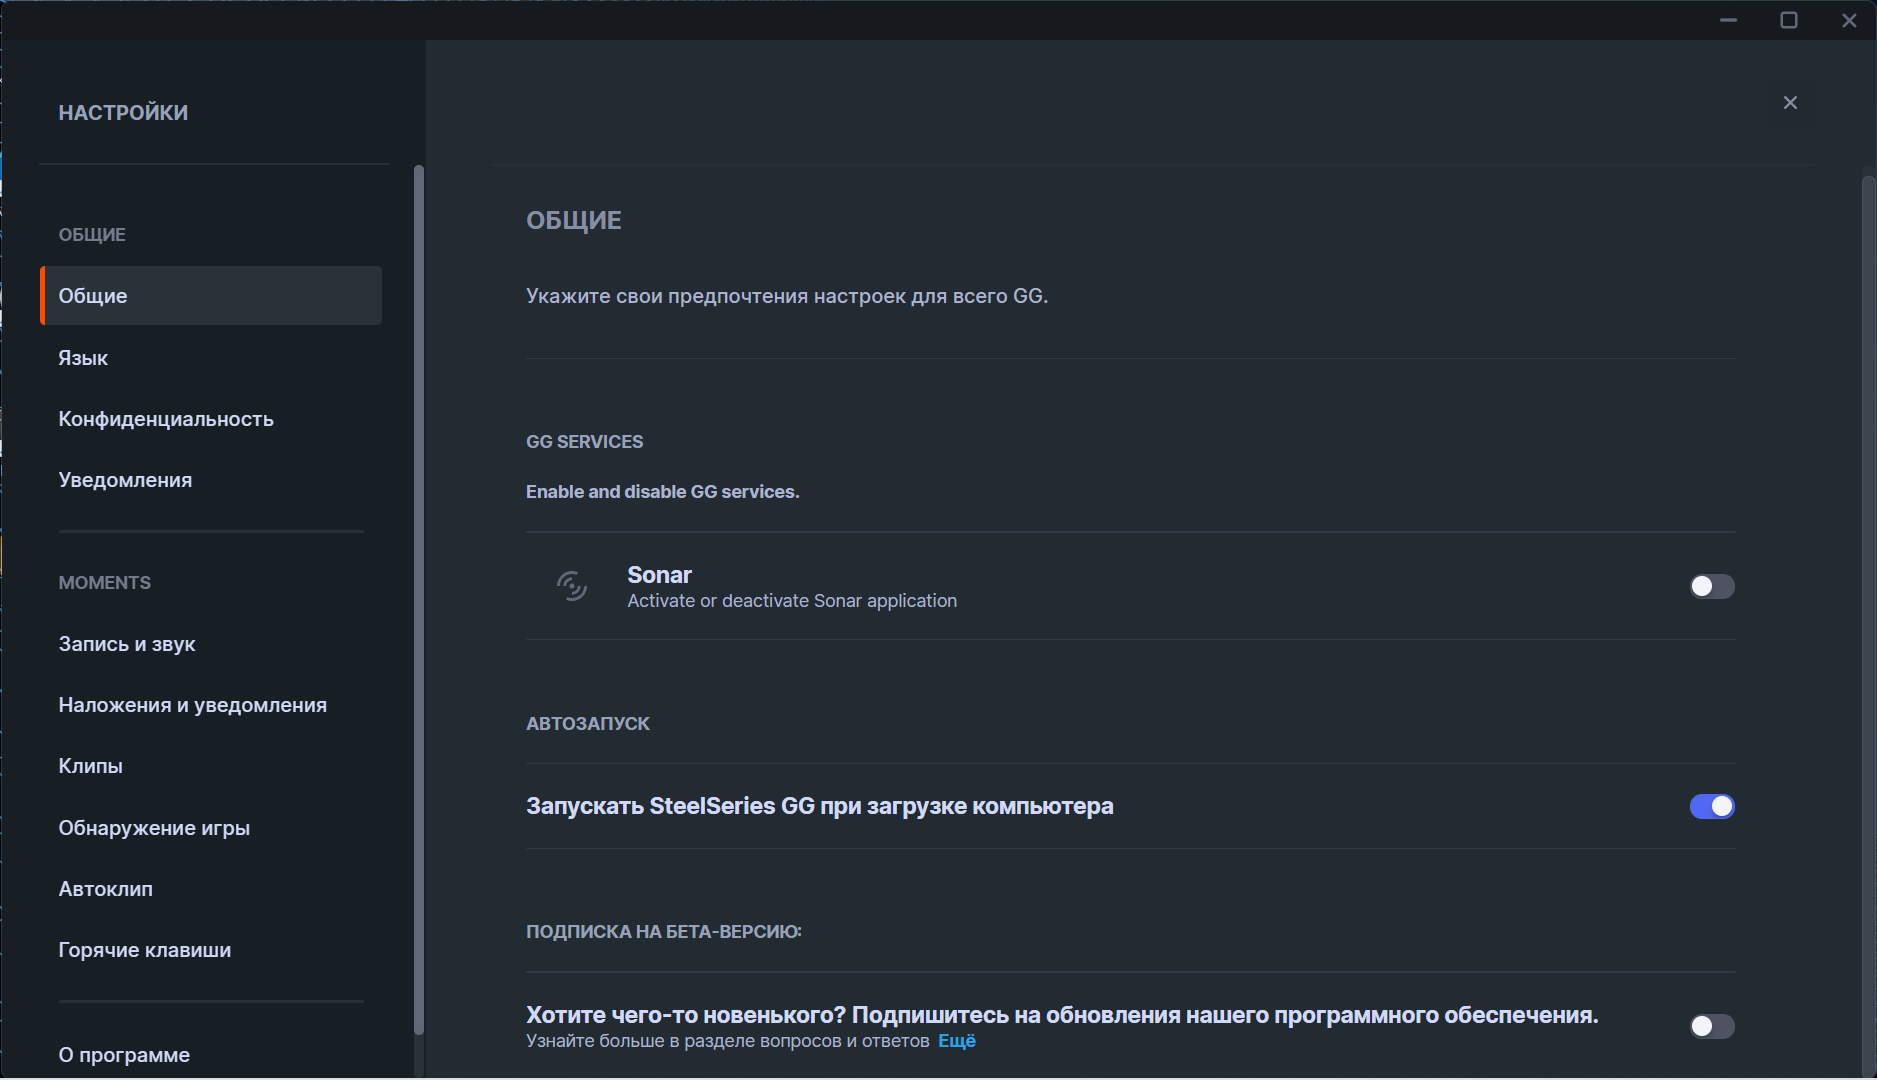Click the Sonar radar icon
The image size is (1877, 1080).
coord(572,586)
